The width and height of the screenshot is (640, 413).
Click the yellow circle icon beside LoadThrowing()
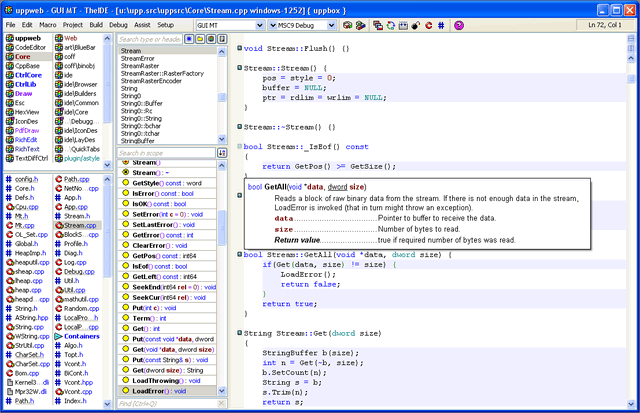126,380
